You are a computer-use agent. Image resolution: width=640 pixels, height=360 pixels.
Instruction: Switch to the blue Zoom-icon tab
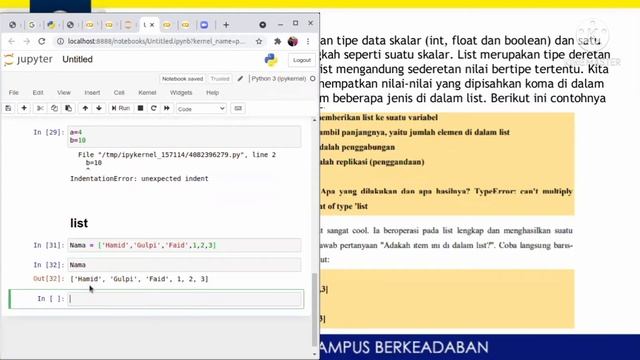204,25
